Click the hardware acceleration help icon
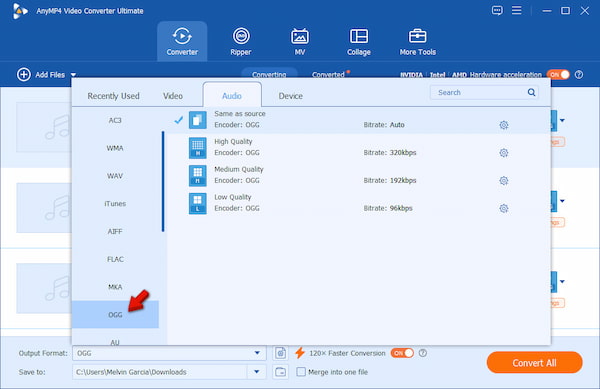The height and width of the screenshot is (389, 600). pyautogui.click(x=579, y=75)
